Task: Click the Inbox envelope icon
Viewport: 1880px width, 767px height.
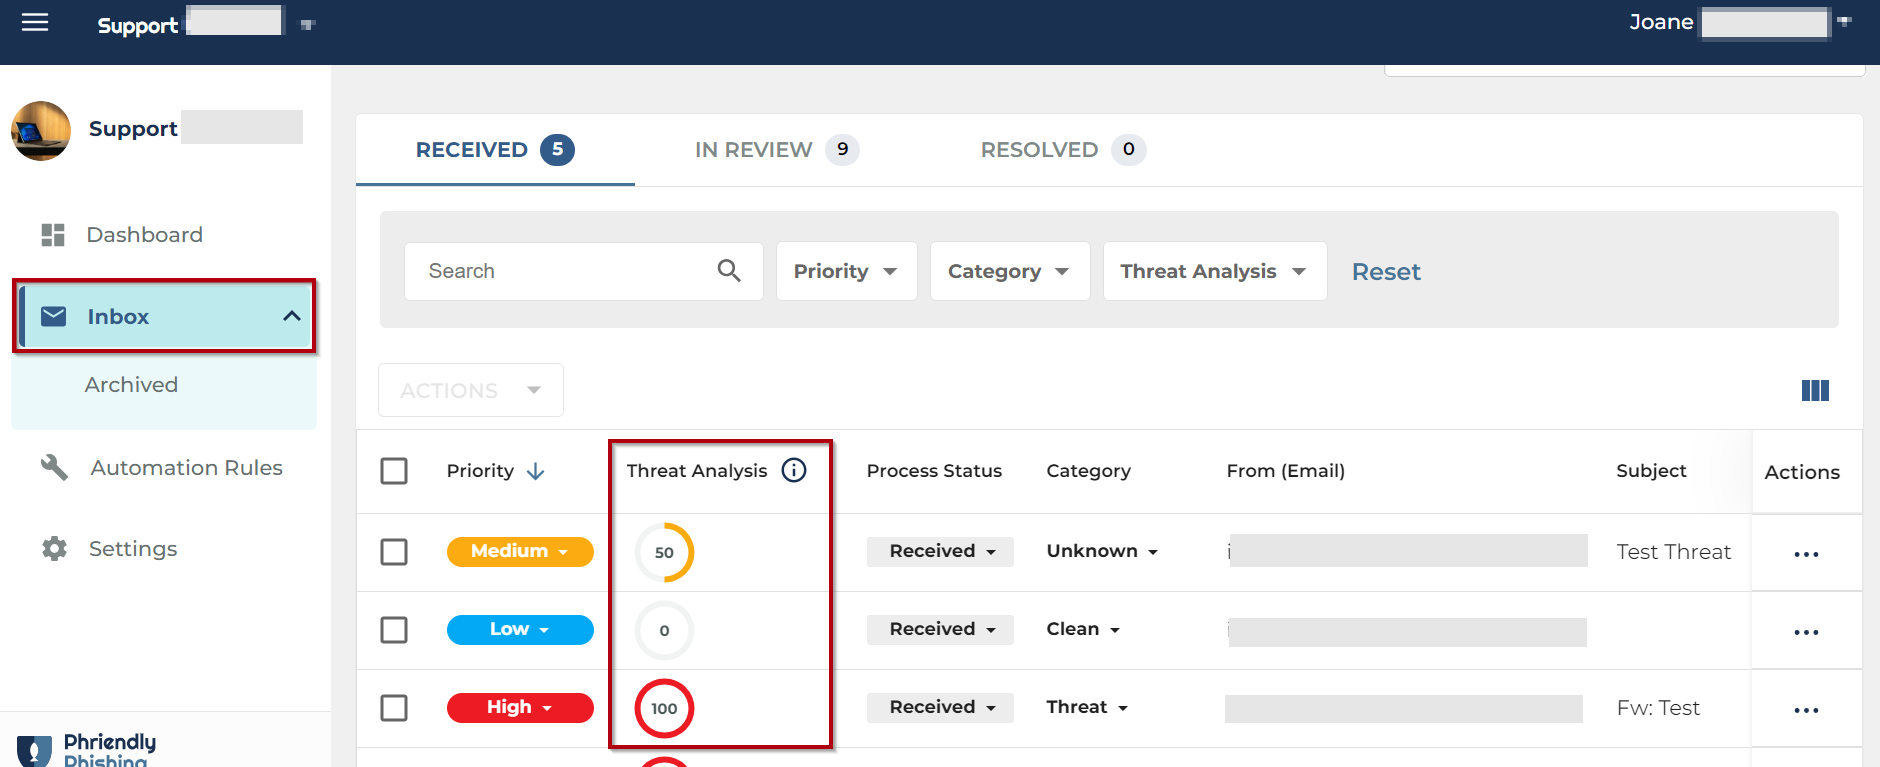Action: tap(54, 316)
